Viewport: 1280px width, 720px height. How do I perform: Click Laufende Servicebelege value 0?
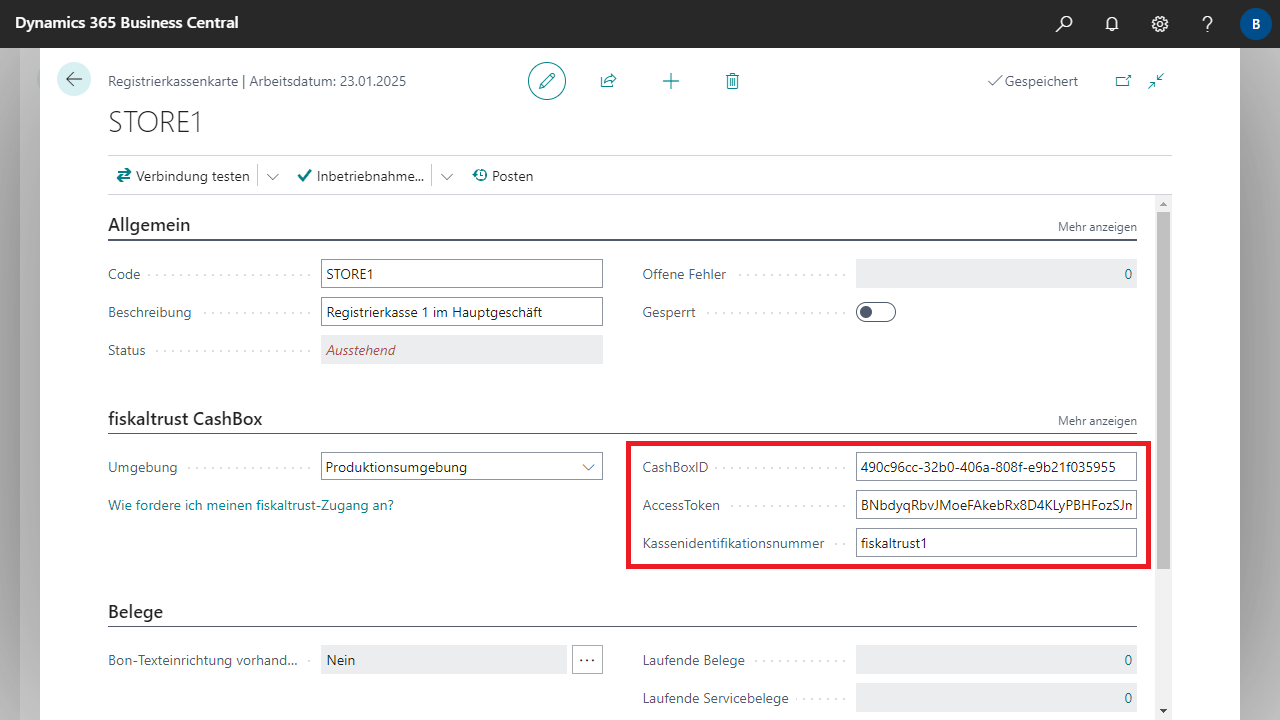pos(996,698)
